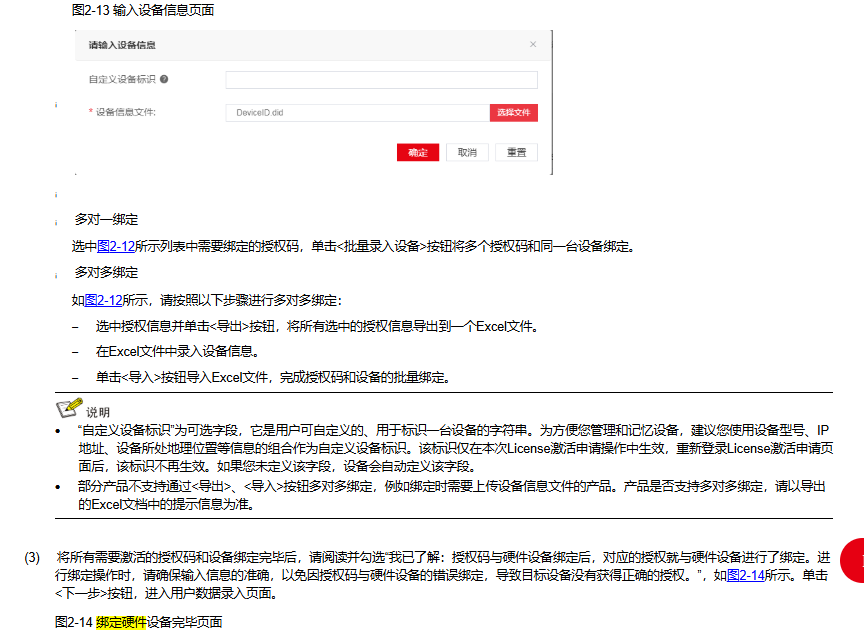
Task: Open the 图2-14 link in step 3
Action: pyautogui.click(x=745, y=575)
